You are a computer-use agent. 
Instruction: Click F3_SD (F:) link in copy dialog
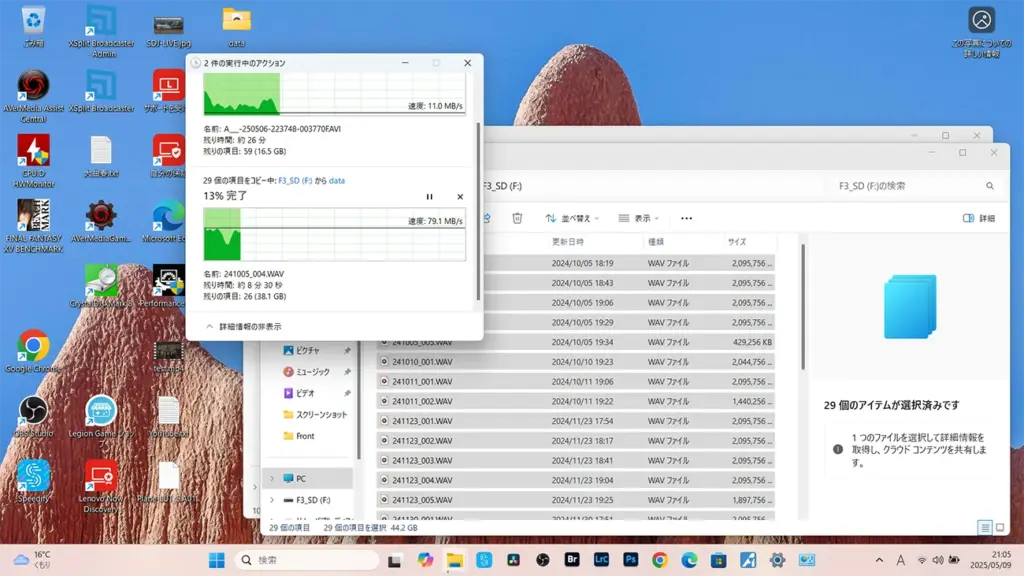[295, 181]
